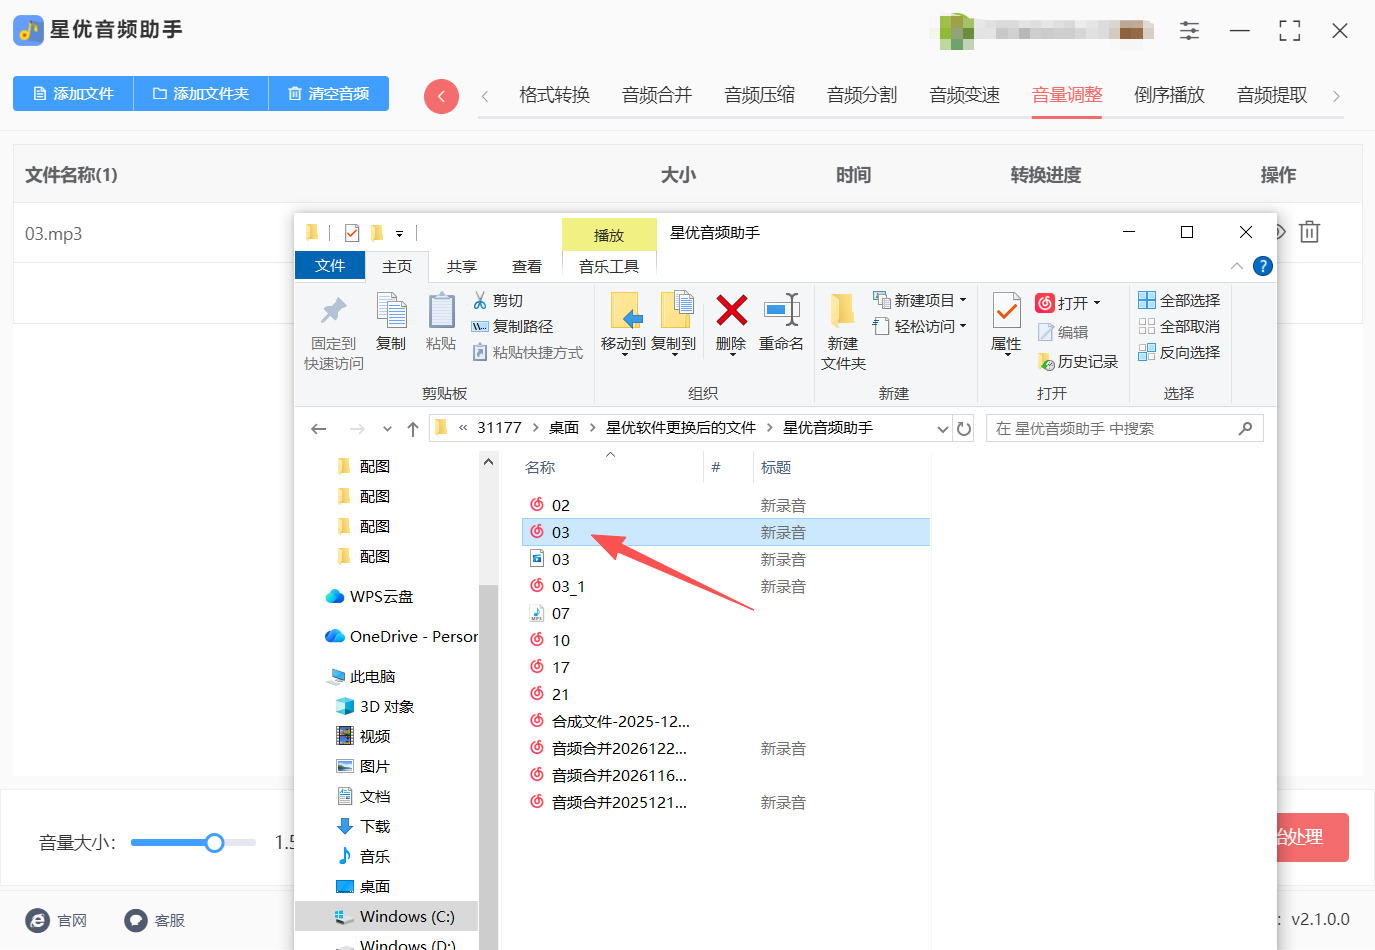
Task: Switch to the 查看 ribbon tab
Action: (x=527, y=266)
